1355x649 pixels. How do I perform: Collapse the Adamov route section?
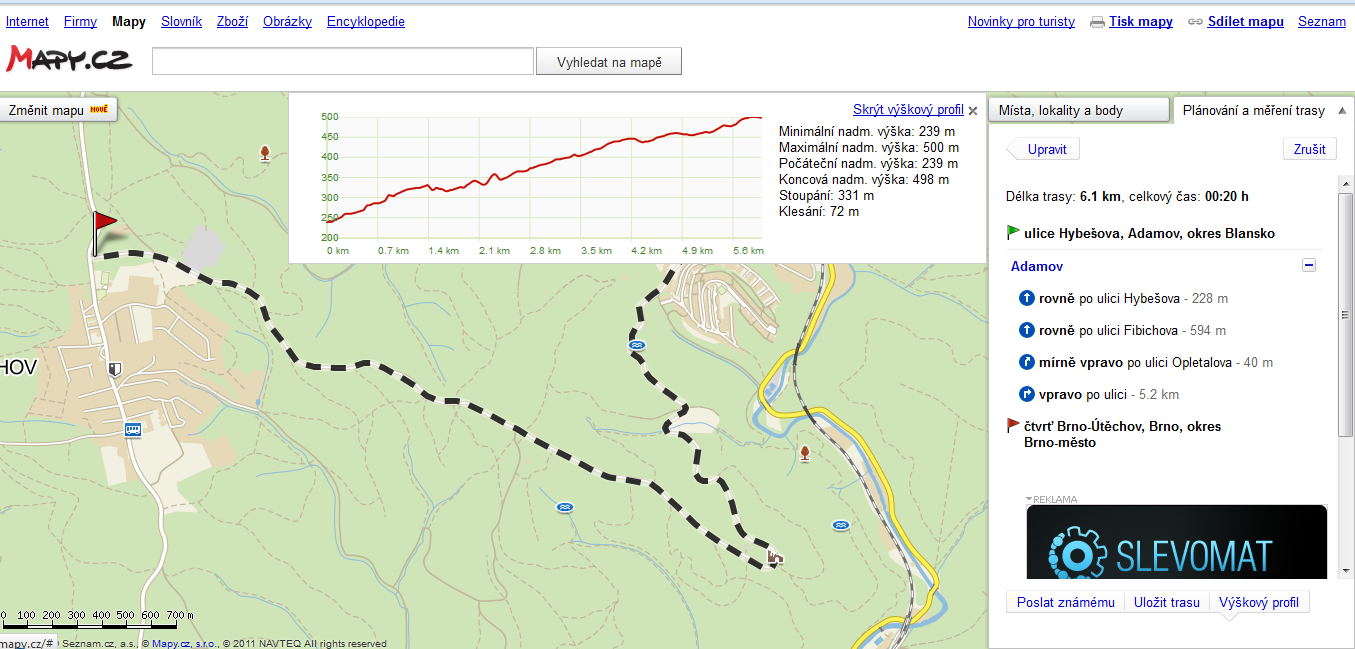[1309, 266]
